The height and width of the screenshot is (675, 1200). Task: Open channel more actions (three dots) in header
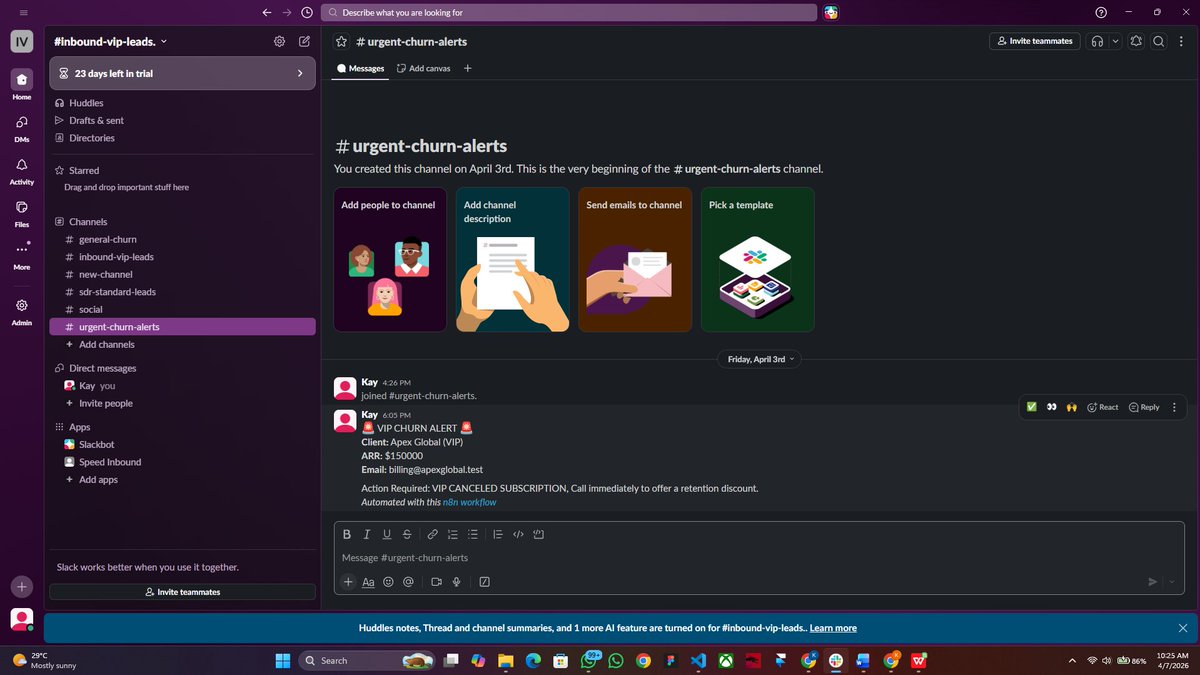tap(1180, 41)
